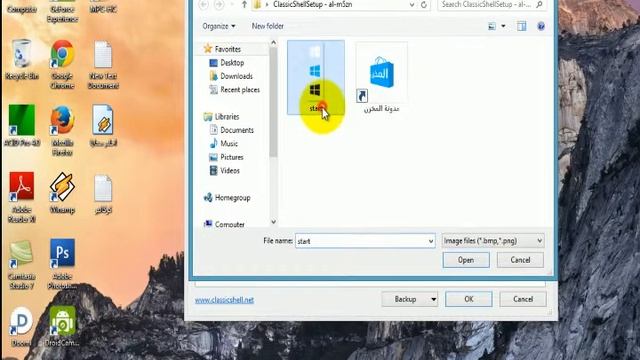Open the Image files type filter dropdown

[493, 241]
